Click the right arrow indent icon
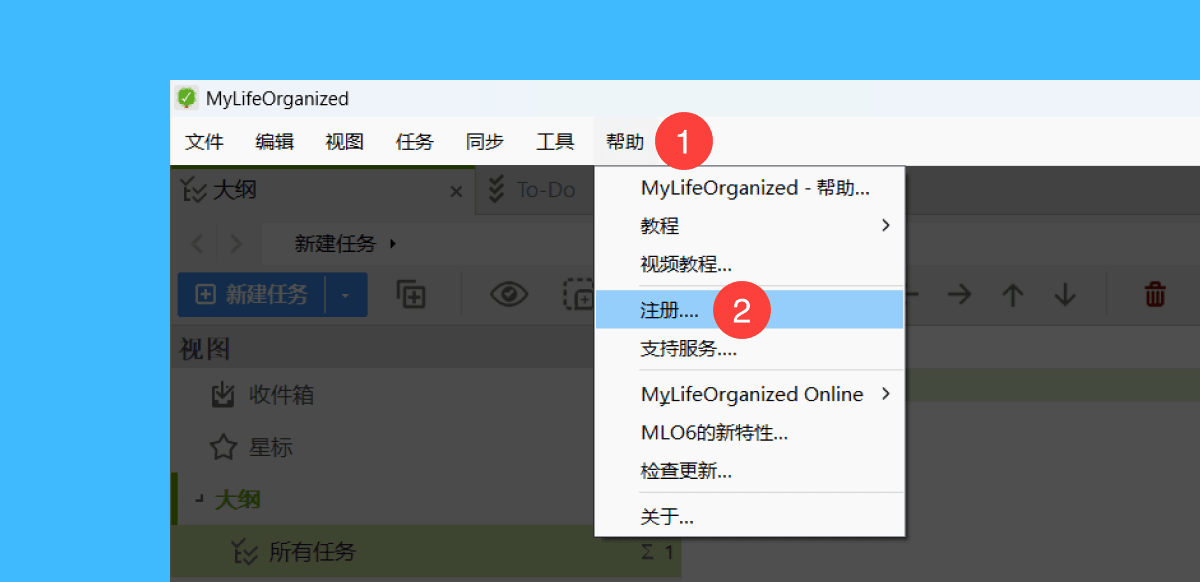This screenshot has width=1200, height=582. point(960,295)
